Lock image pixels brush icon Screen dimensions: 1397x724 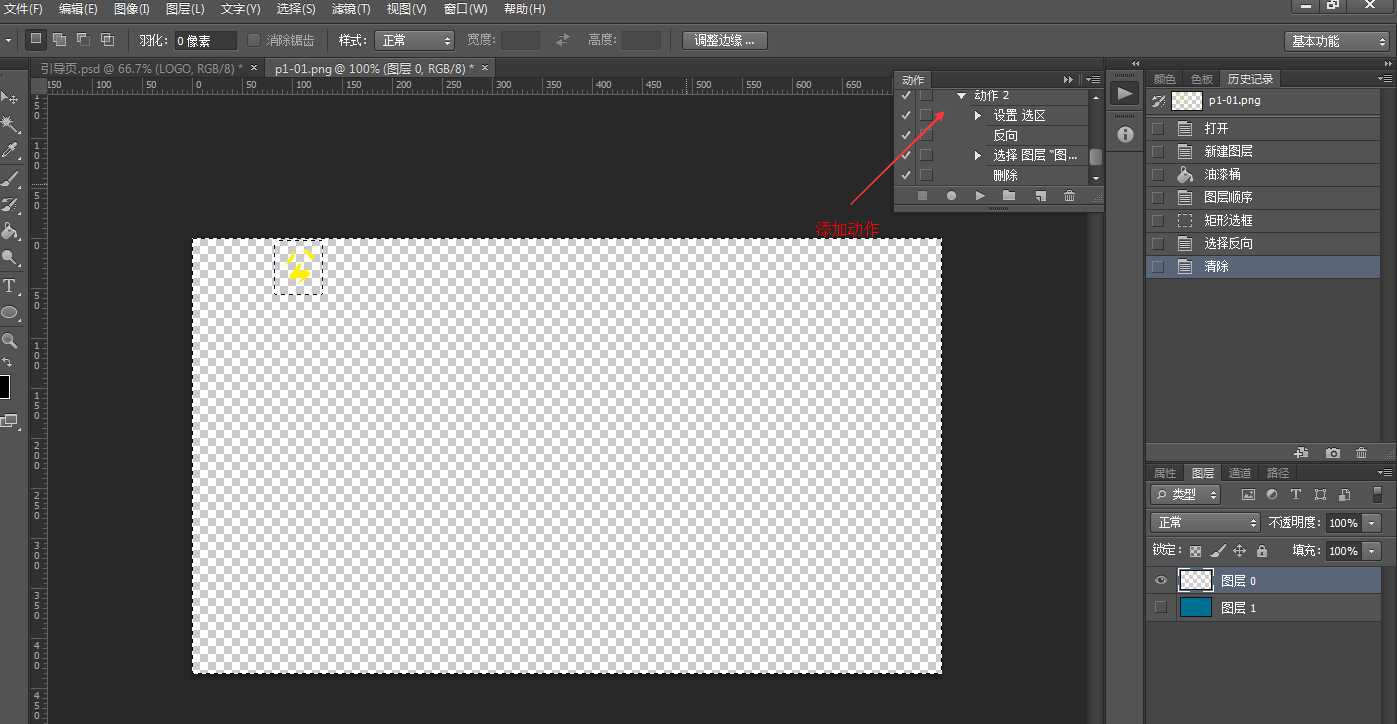(1218, 551)
